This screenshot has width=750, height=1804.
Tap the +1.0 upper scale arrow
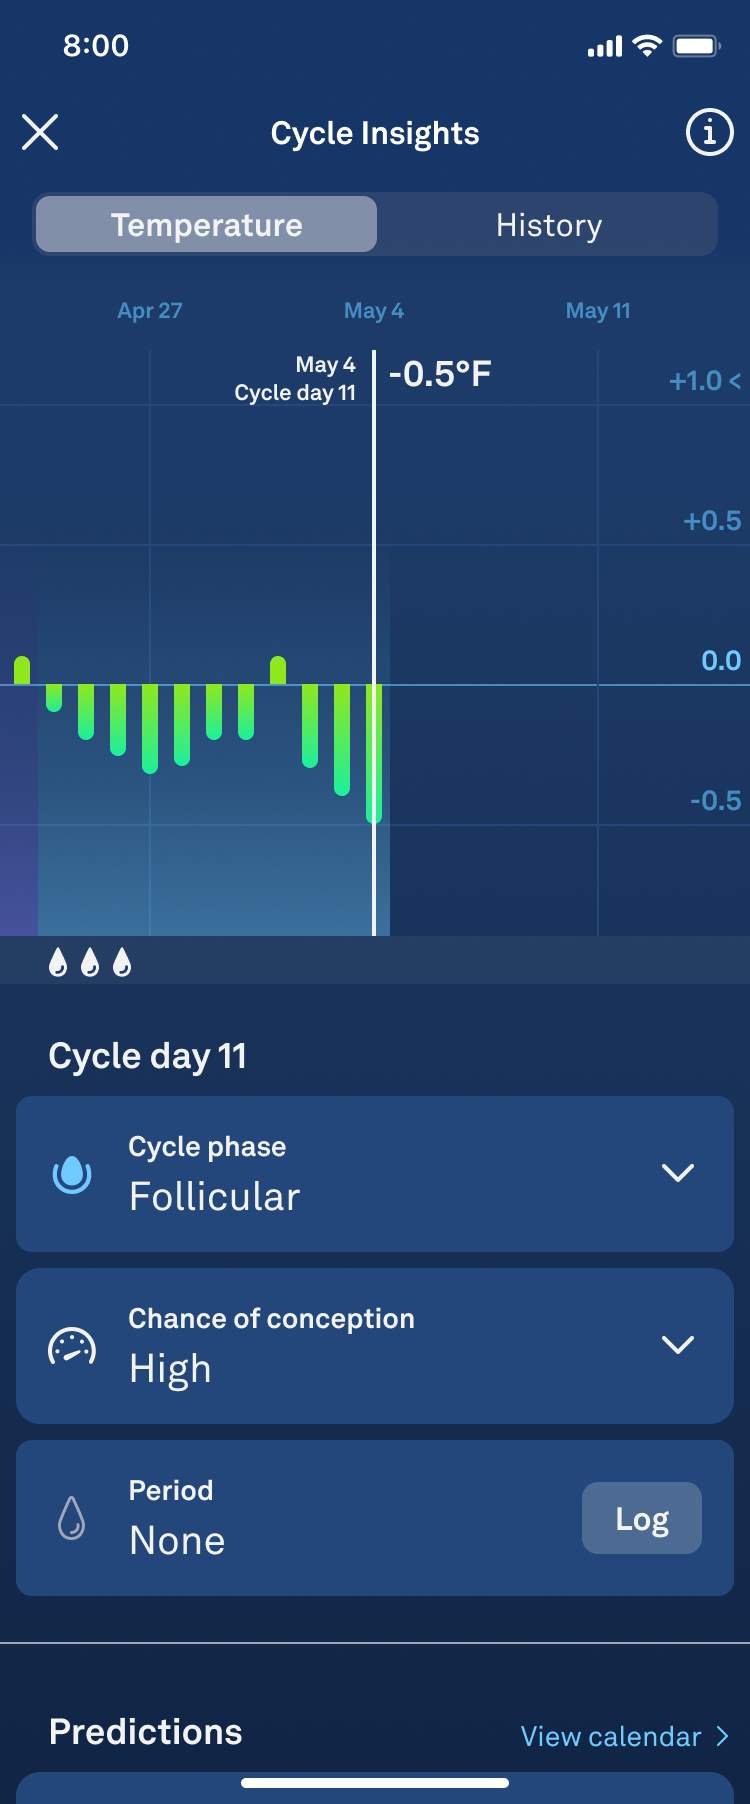coord(735,381)
